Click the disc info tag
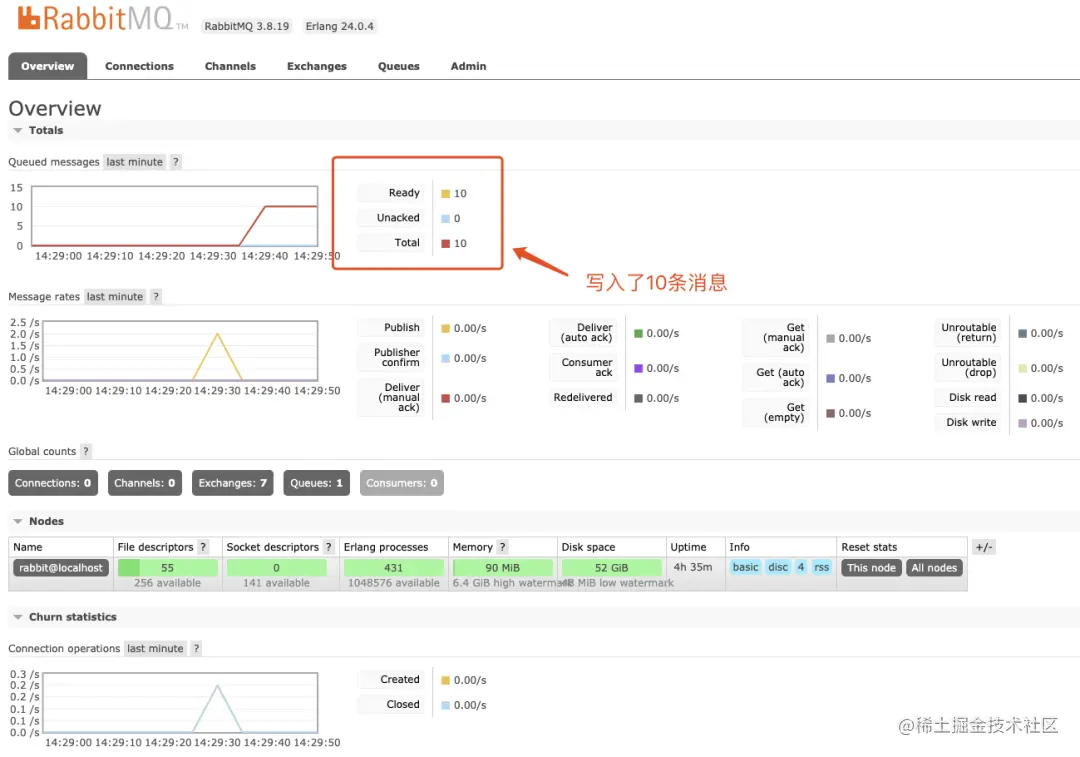1080x757 pixels. coord(778,568)
